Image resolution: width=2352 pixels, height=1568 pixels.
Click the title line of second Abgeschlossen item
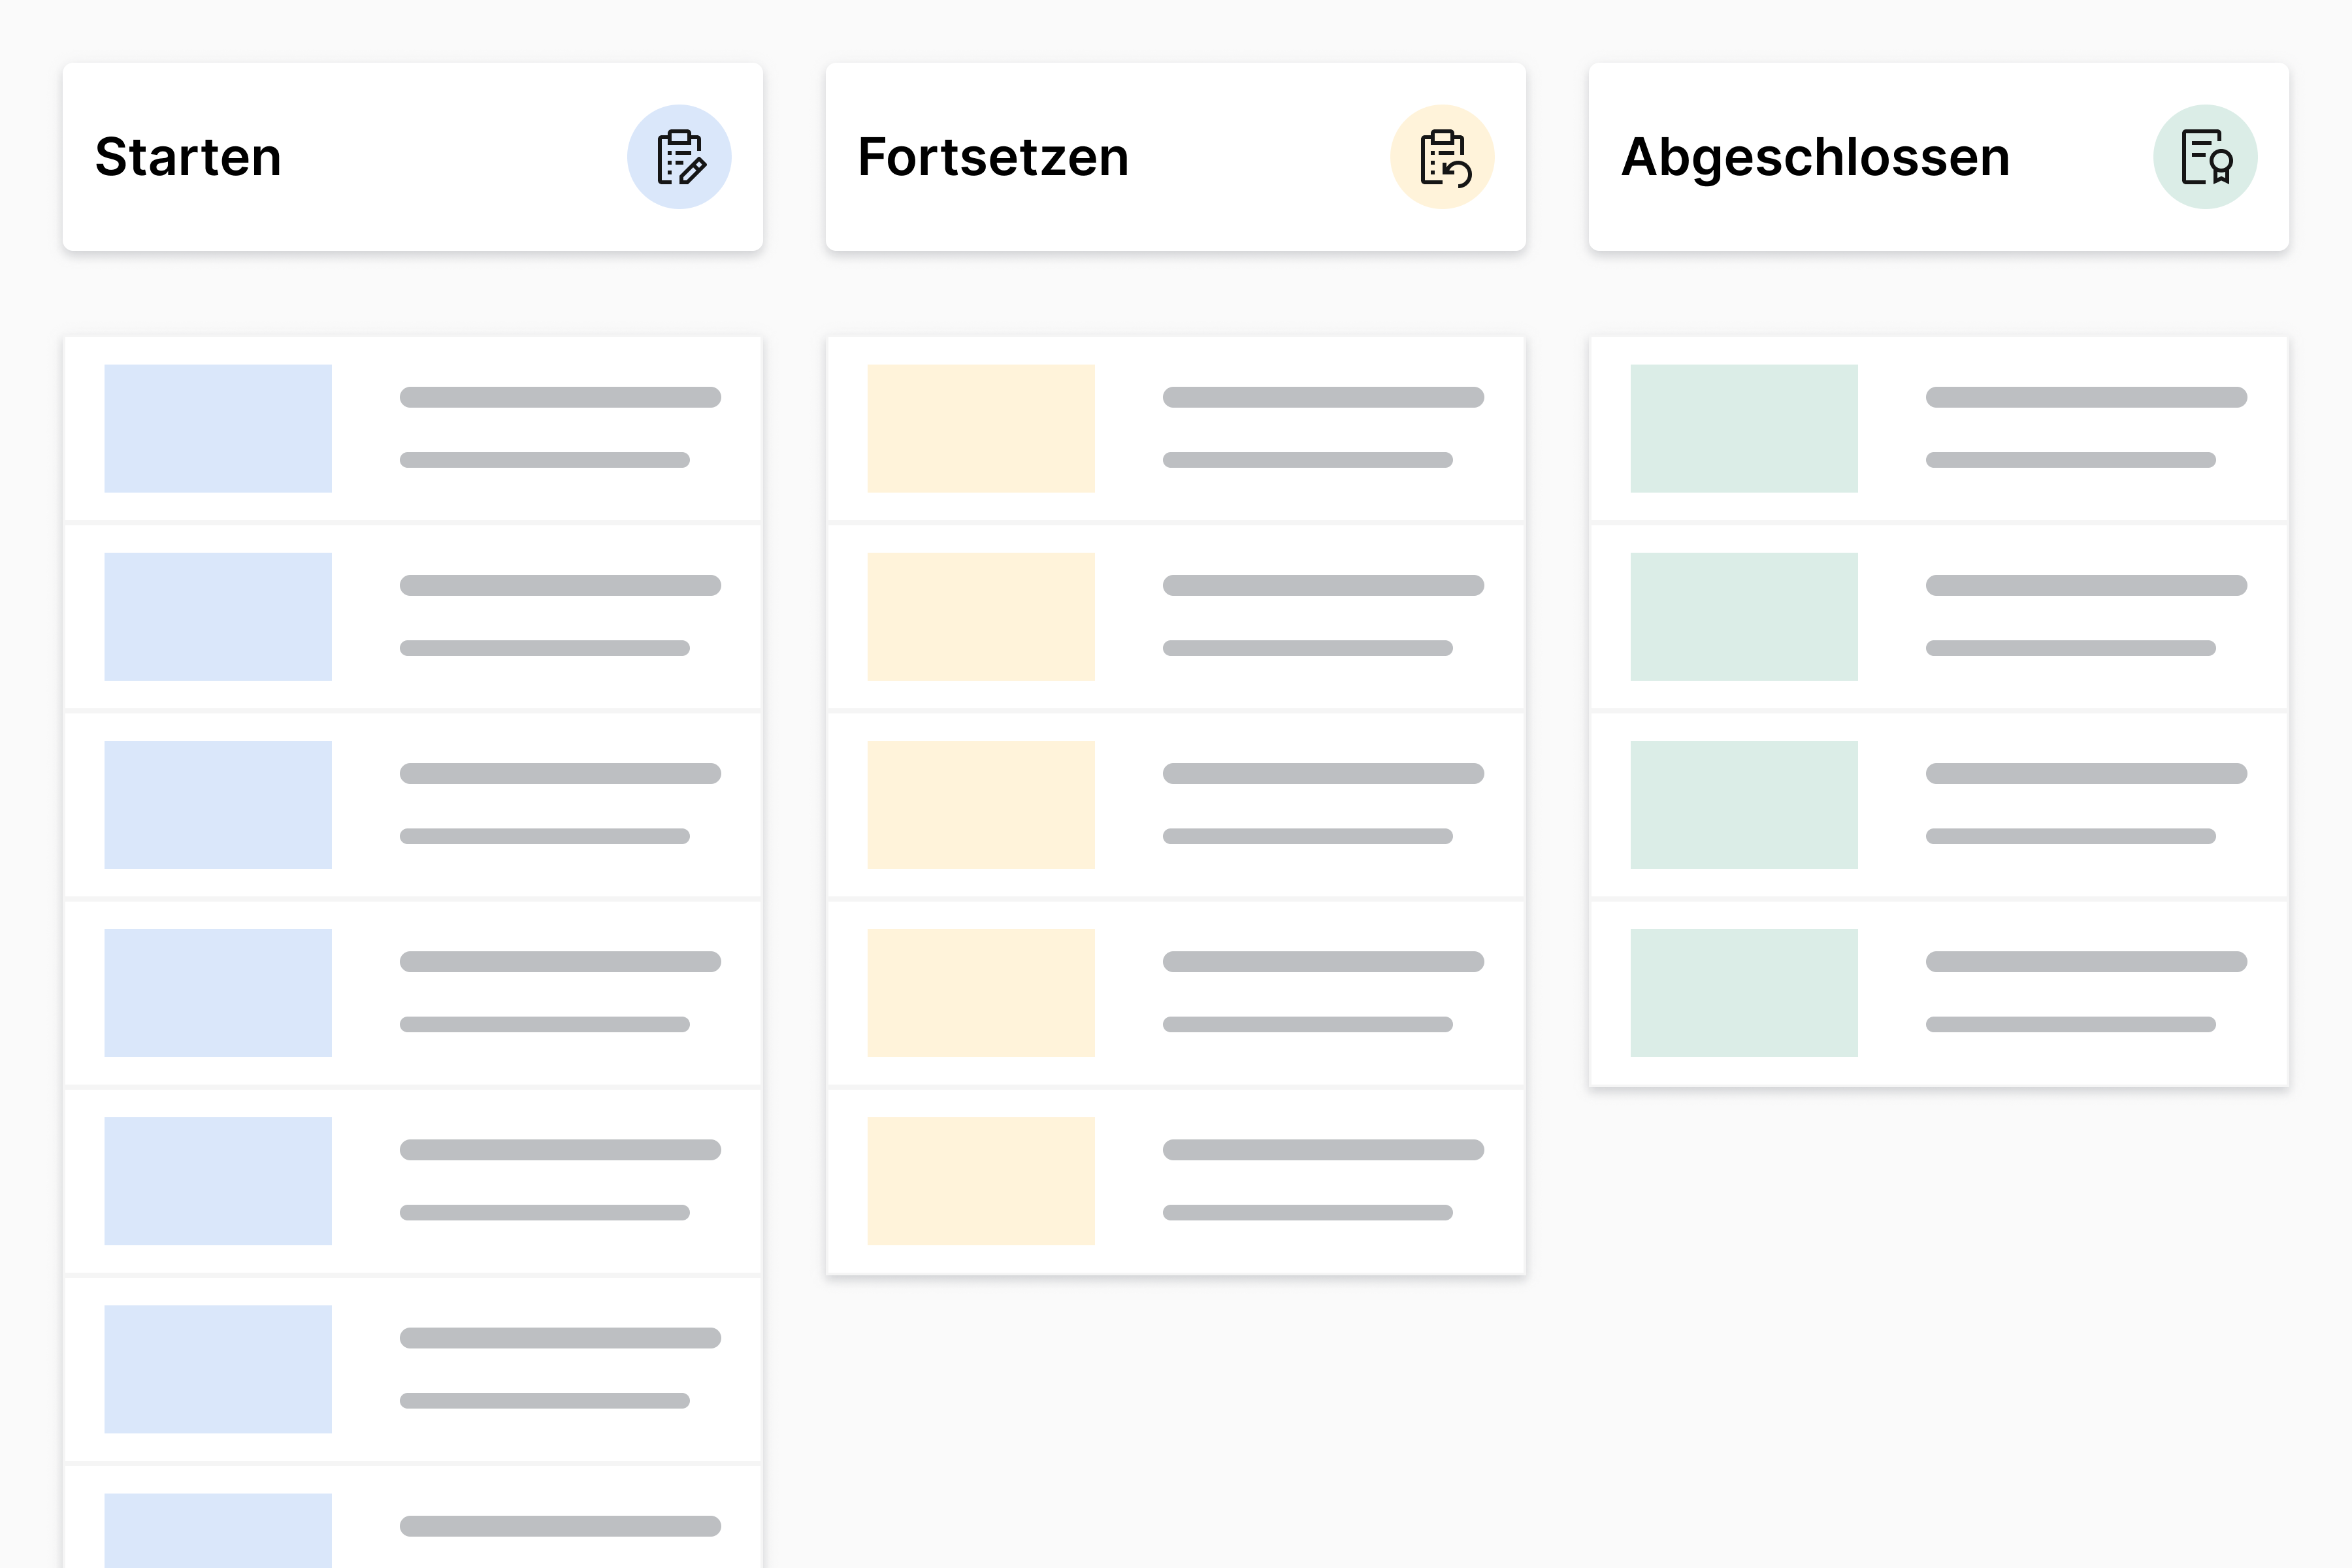(x=2086, y=585)
